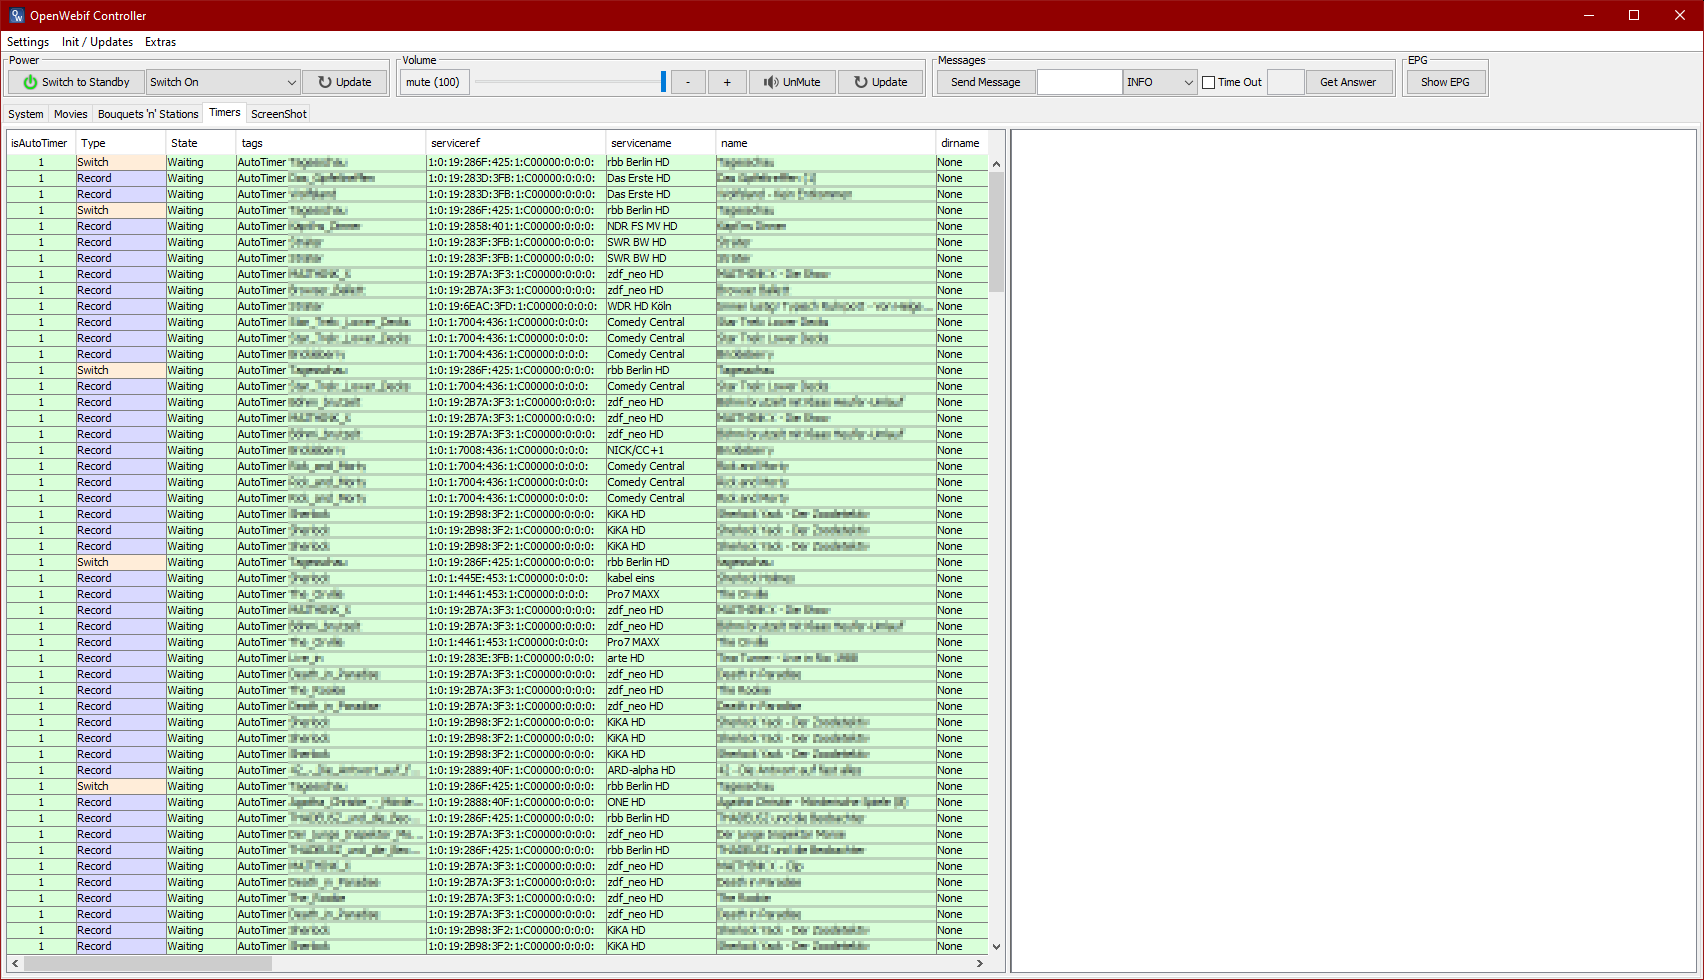Click the Update button in Volume group
Screen dimensions: 1704x980
880,82
